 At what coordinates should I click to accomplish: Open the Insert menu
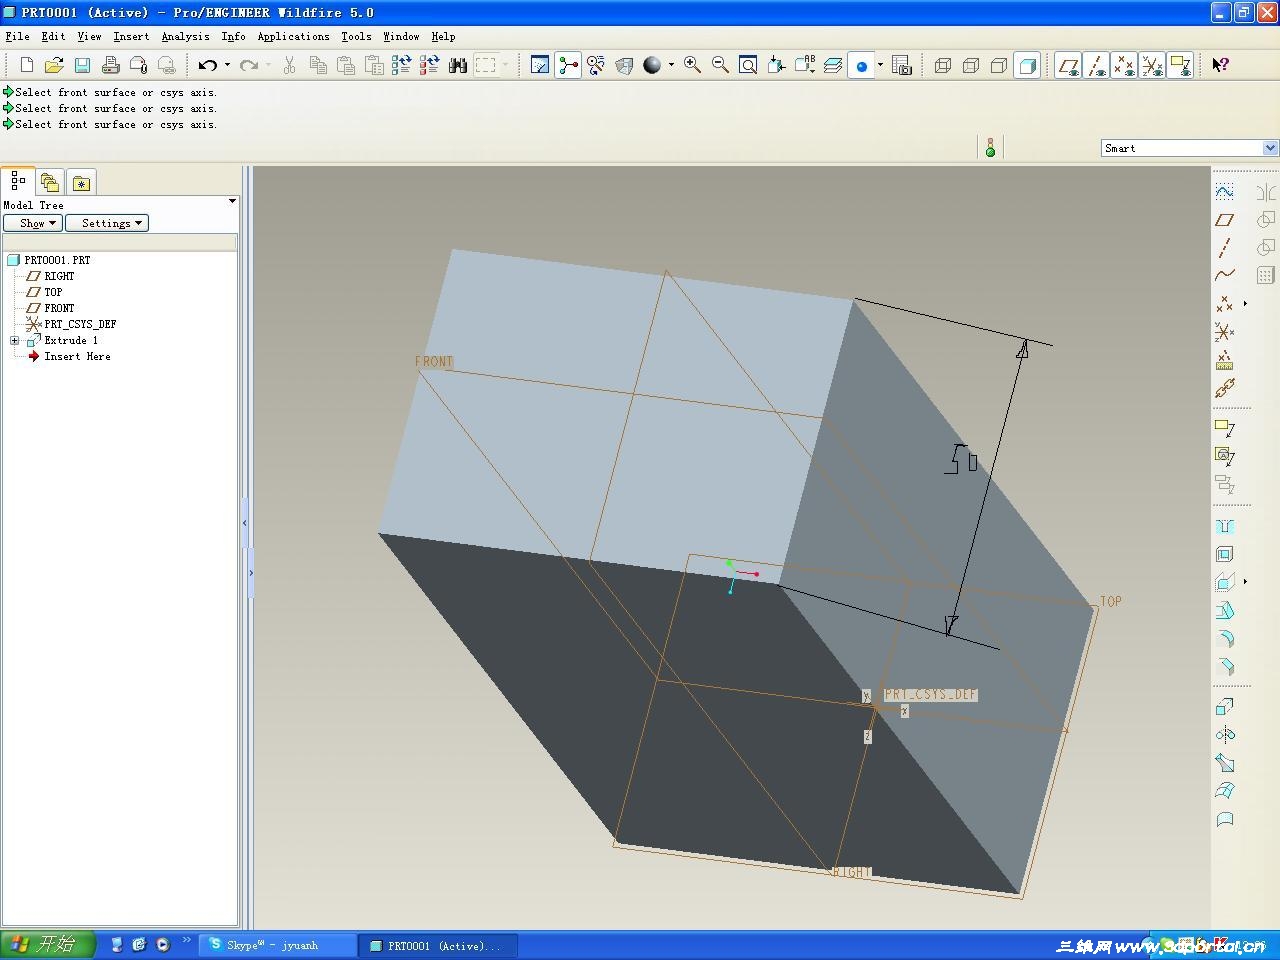pos(131,37)
